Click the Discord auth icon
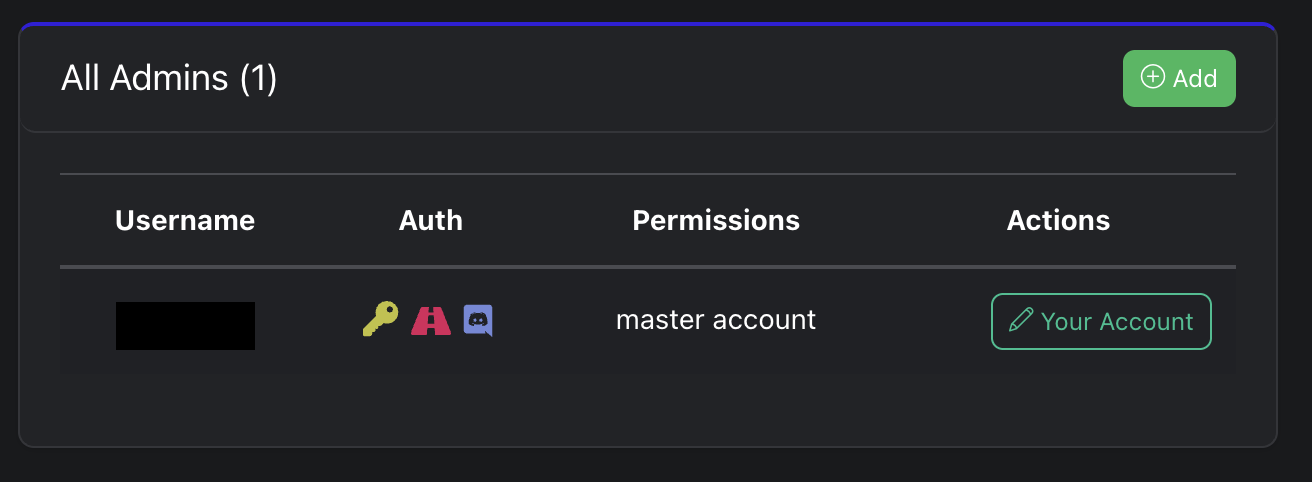 click(478, 321)
